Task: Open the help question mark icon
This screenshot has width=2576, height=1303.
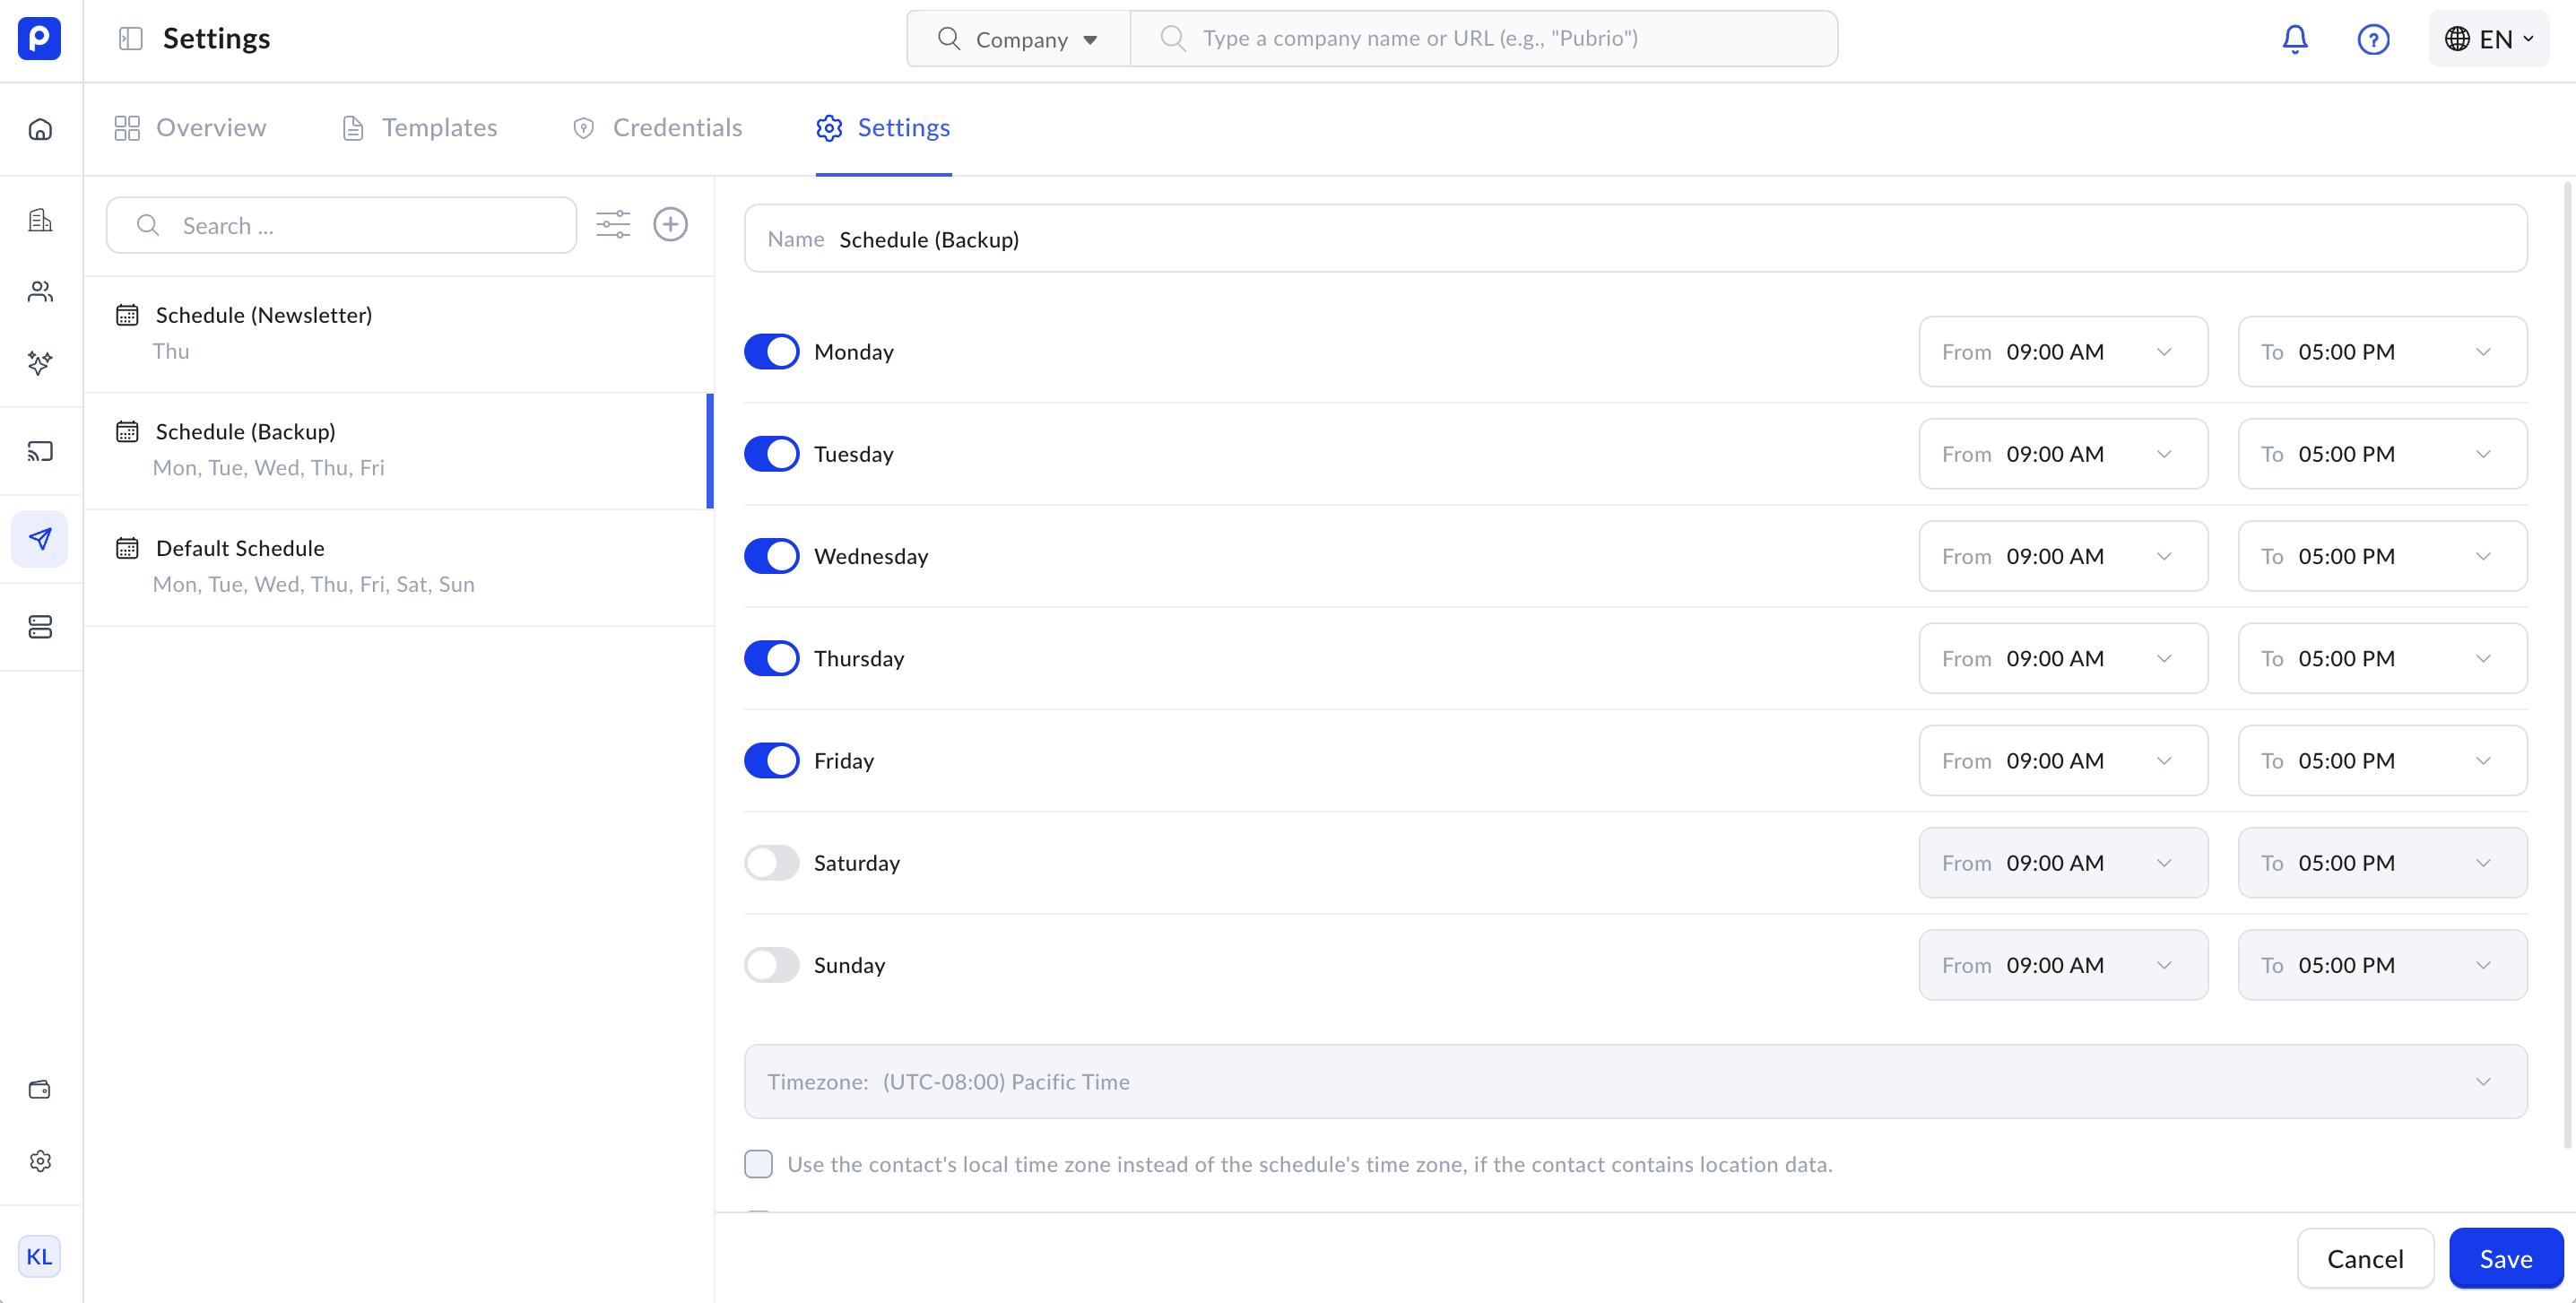Action: pyautogui.click(x=2372, y=39)
